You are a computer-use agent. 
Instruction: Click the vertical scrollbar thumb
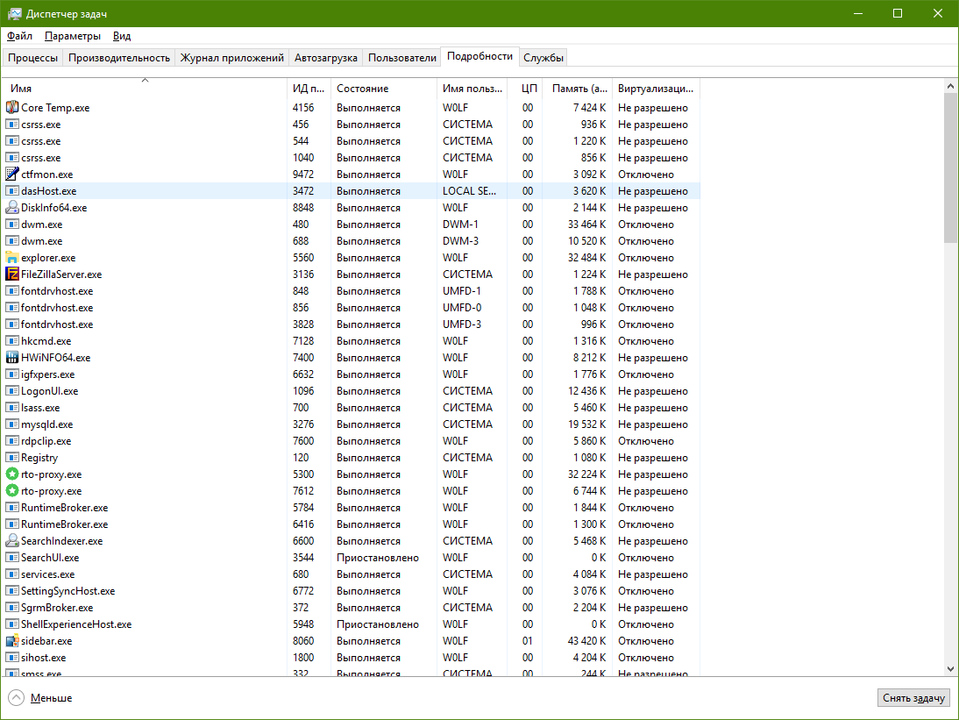click(950, 168)
